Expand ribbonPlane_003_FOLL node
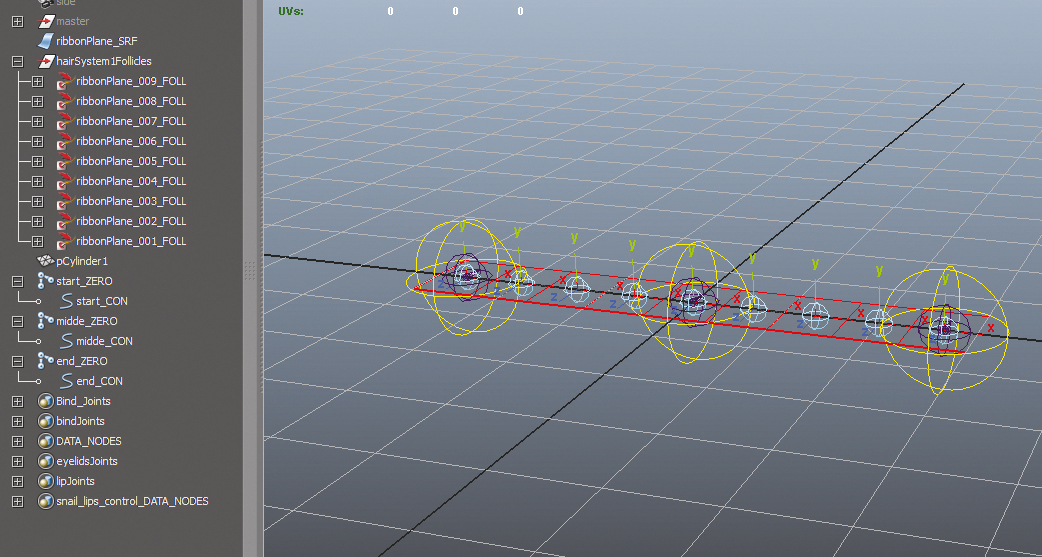This screenshot has width=1042, height=557. pos(38,201)
